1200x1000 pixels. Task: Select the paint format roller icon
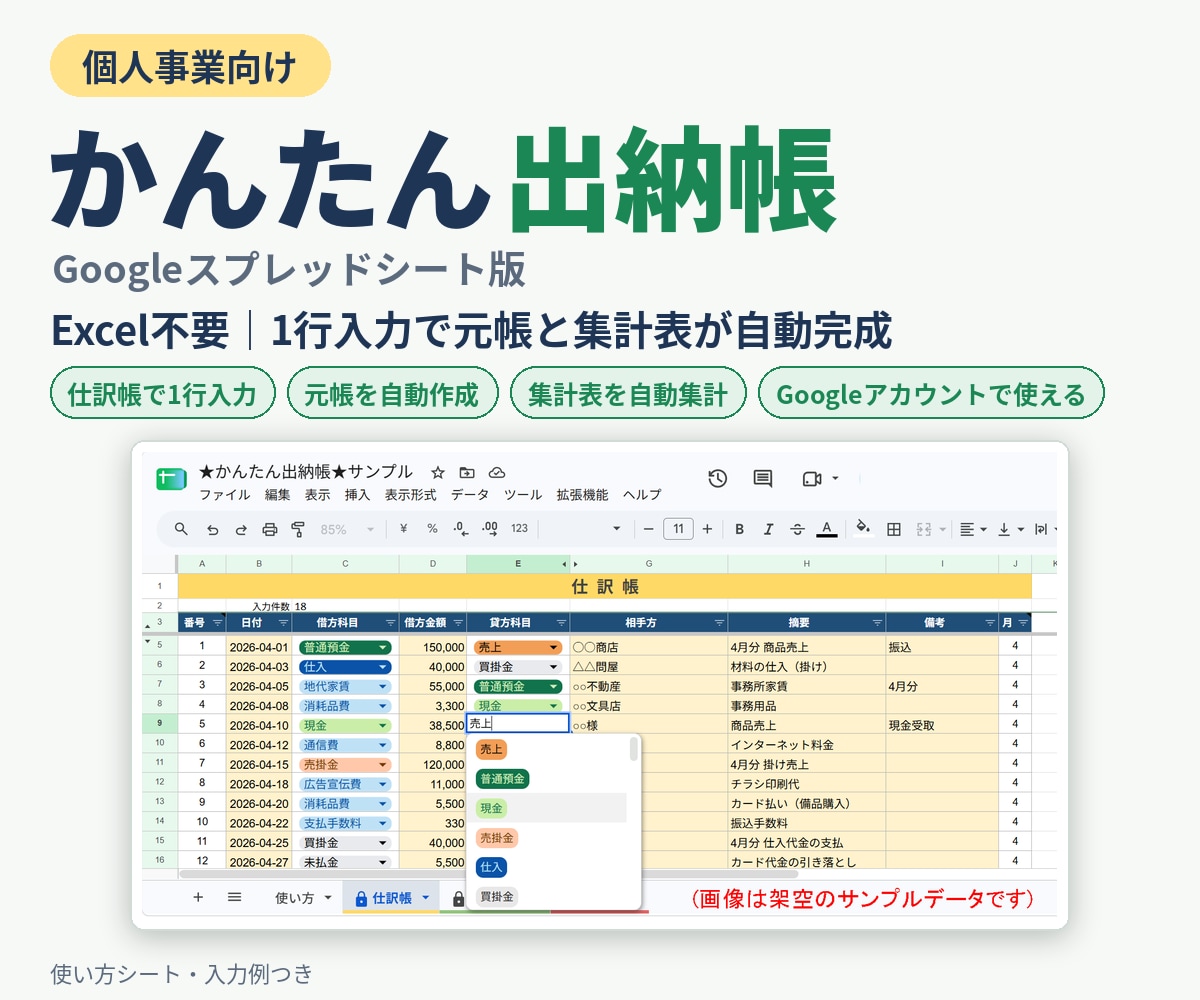[297, 529]
